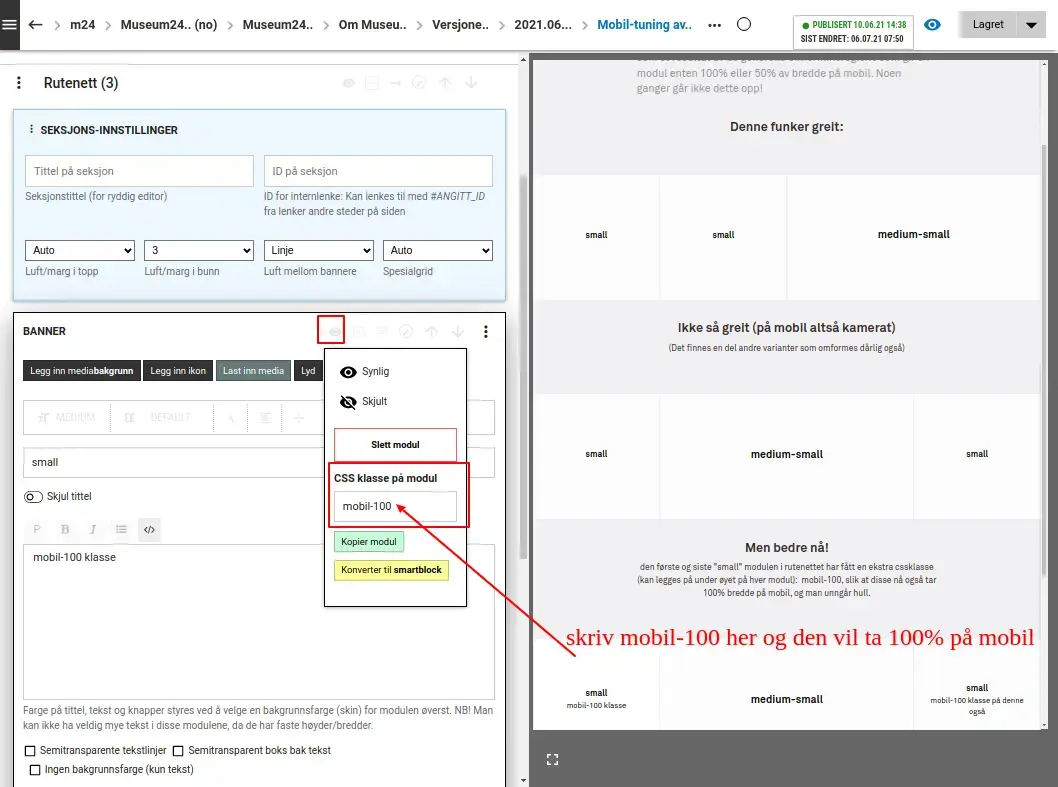Click the fullscreen icon in preview pane

pos(552,759)
